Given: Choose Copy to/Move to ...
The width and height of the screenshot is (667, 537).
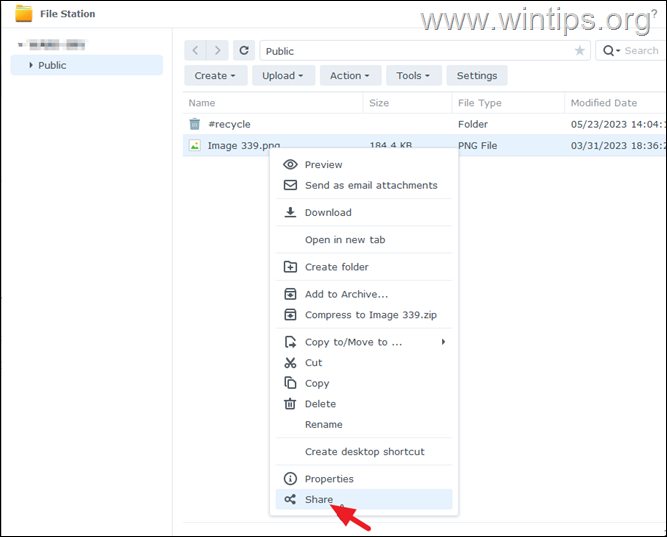Looking at the screenshot, I should (364, 342).
